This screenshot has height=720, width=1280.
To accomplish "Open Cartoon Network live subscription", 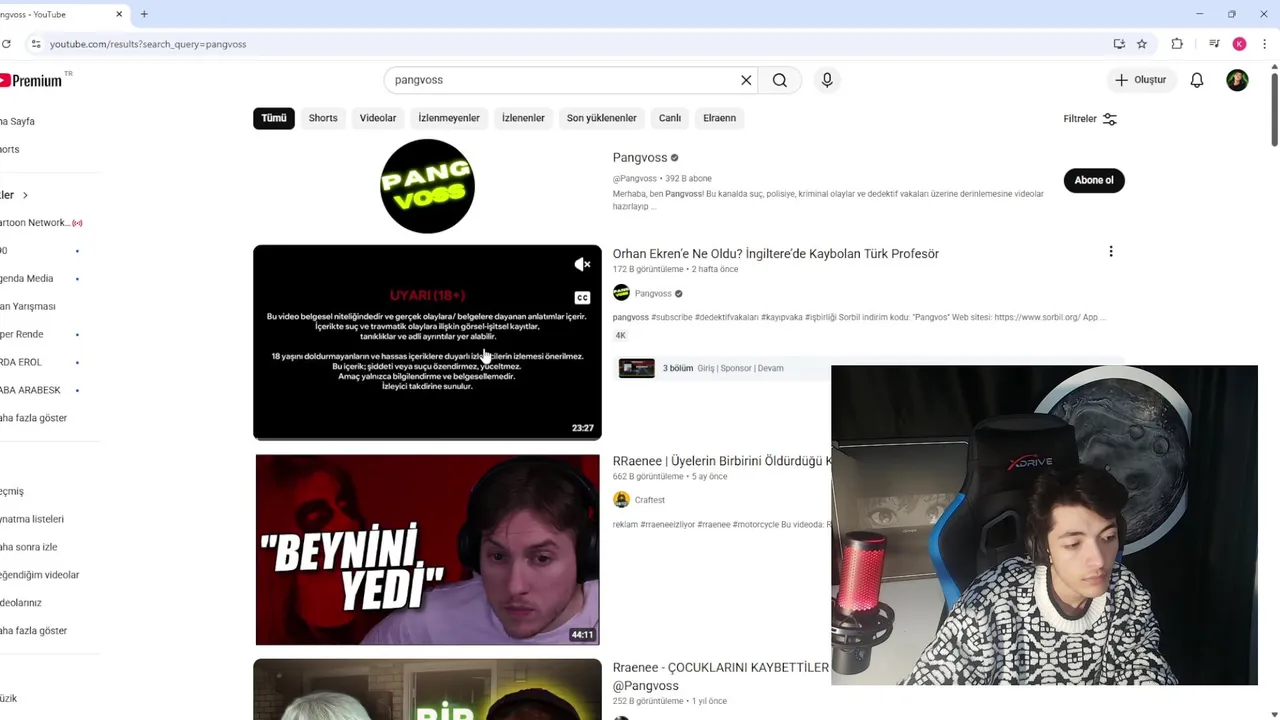I will 40,223.
